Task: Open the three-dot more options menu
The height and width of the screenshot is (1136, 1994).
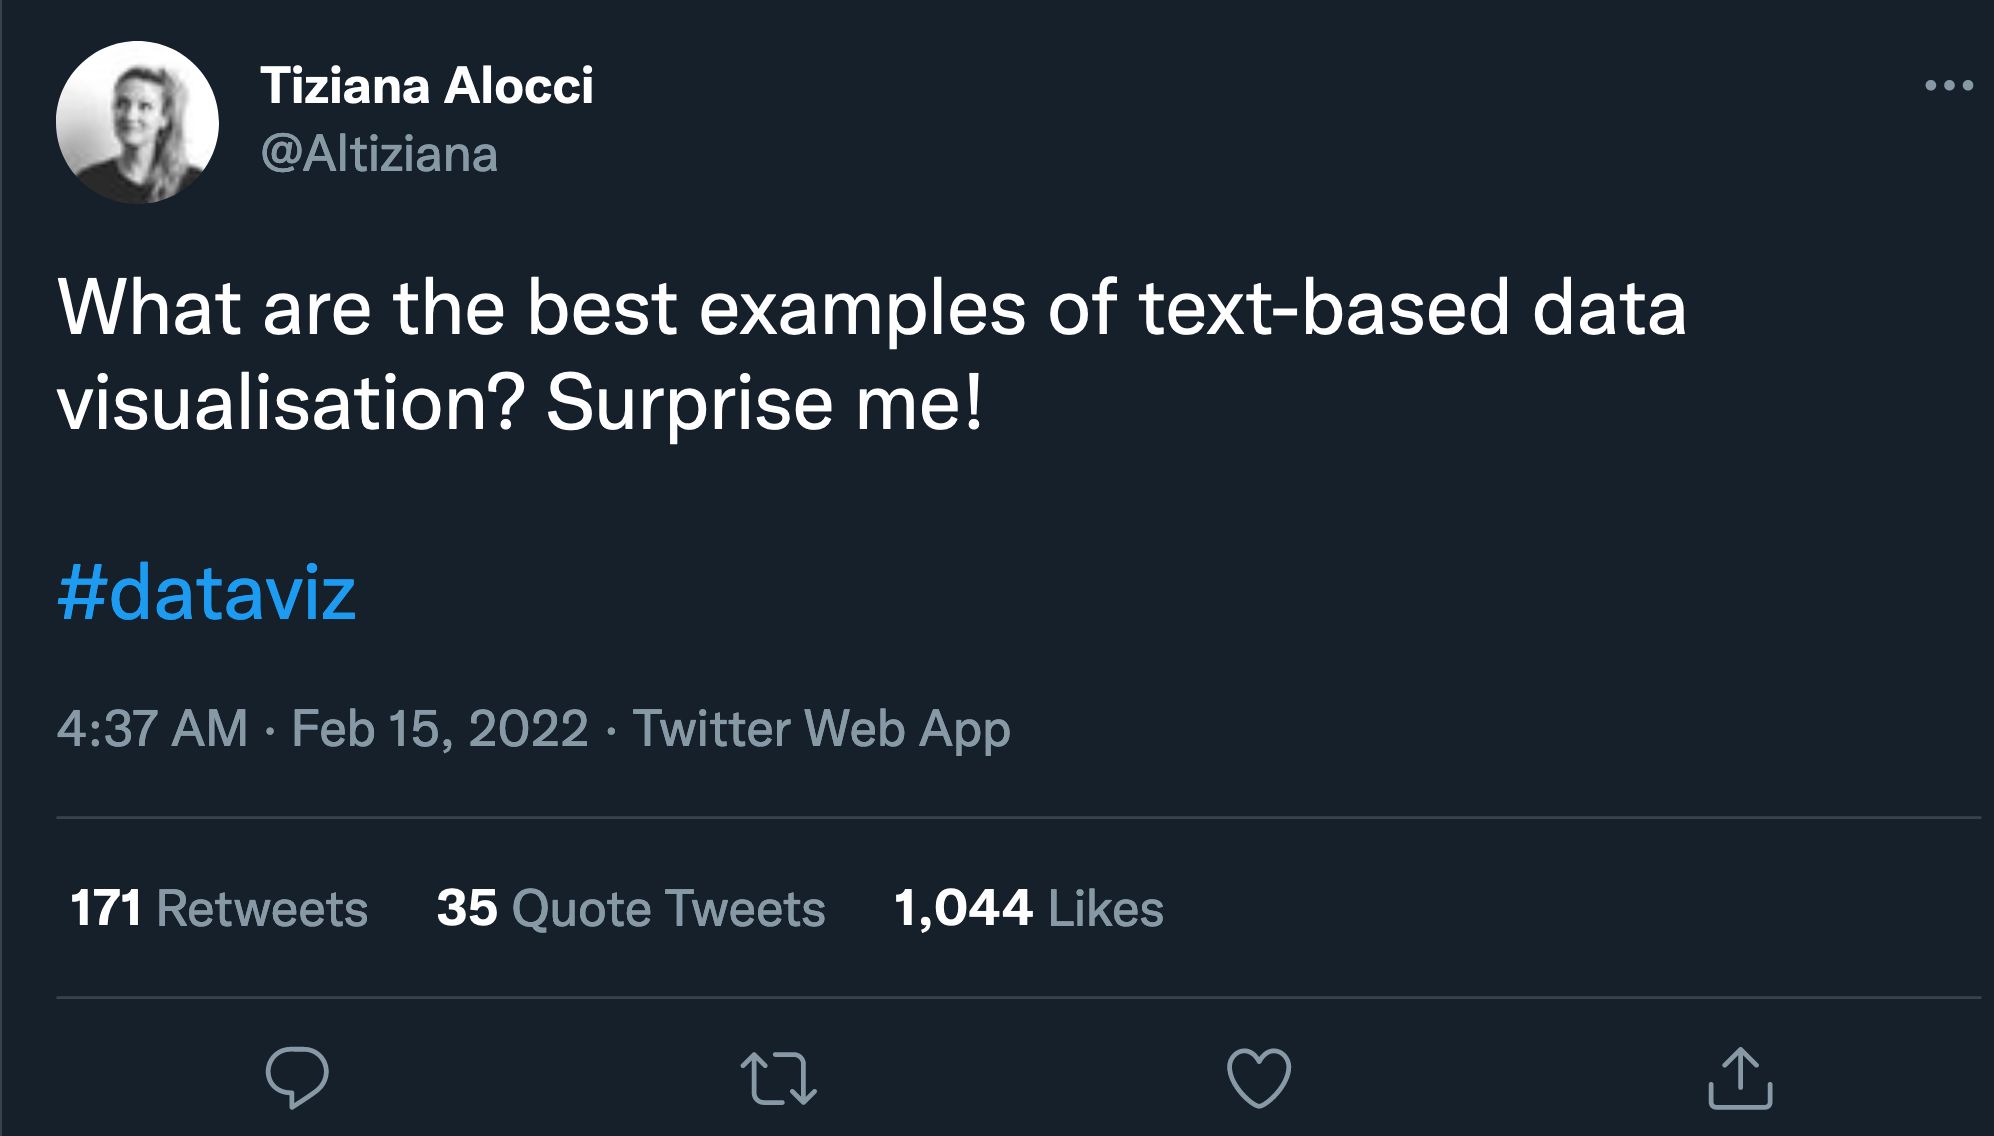Action: coord(1948,86)
